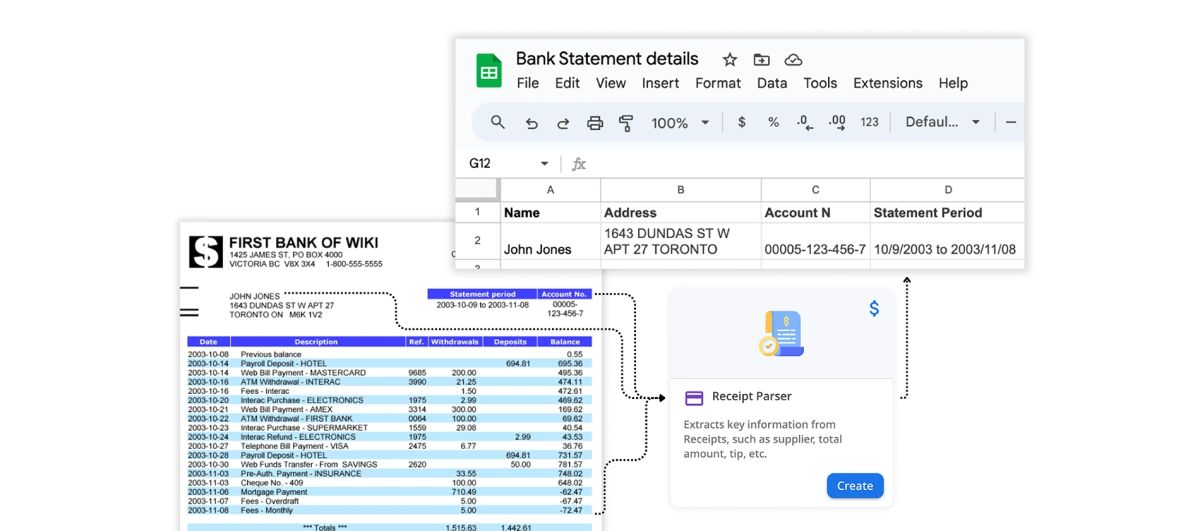
Task: Select column A header
Action: [x=550, y=190]
